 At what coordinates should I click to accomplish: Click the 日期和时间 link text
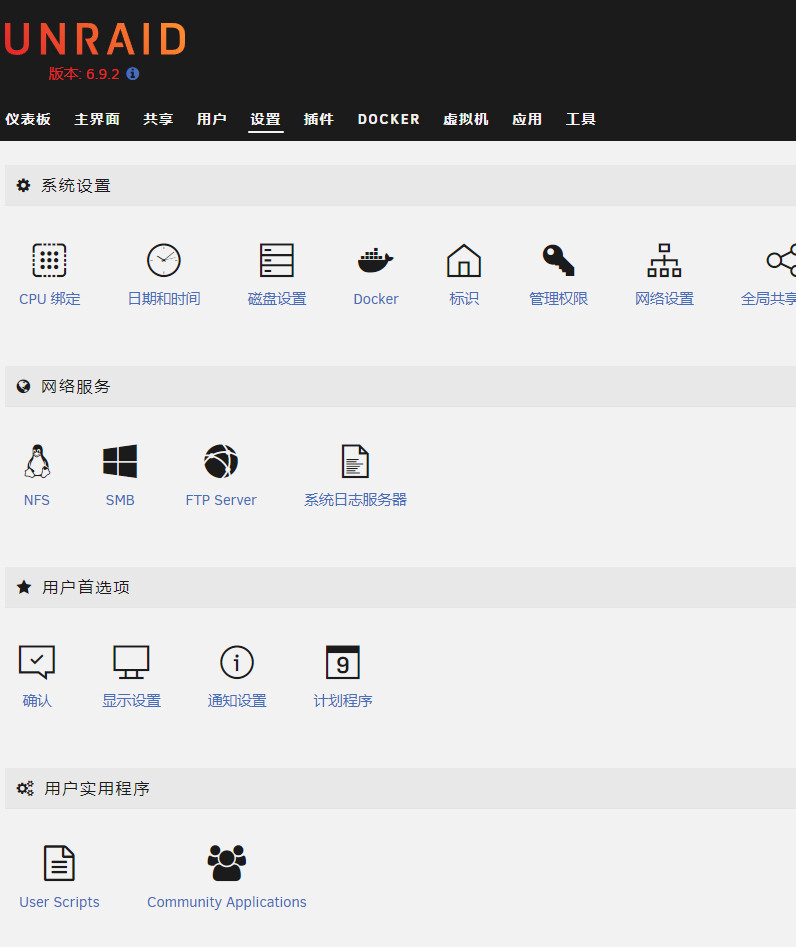[x=164, y=299]
